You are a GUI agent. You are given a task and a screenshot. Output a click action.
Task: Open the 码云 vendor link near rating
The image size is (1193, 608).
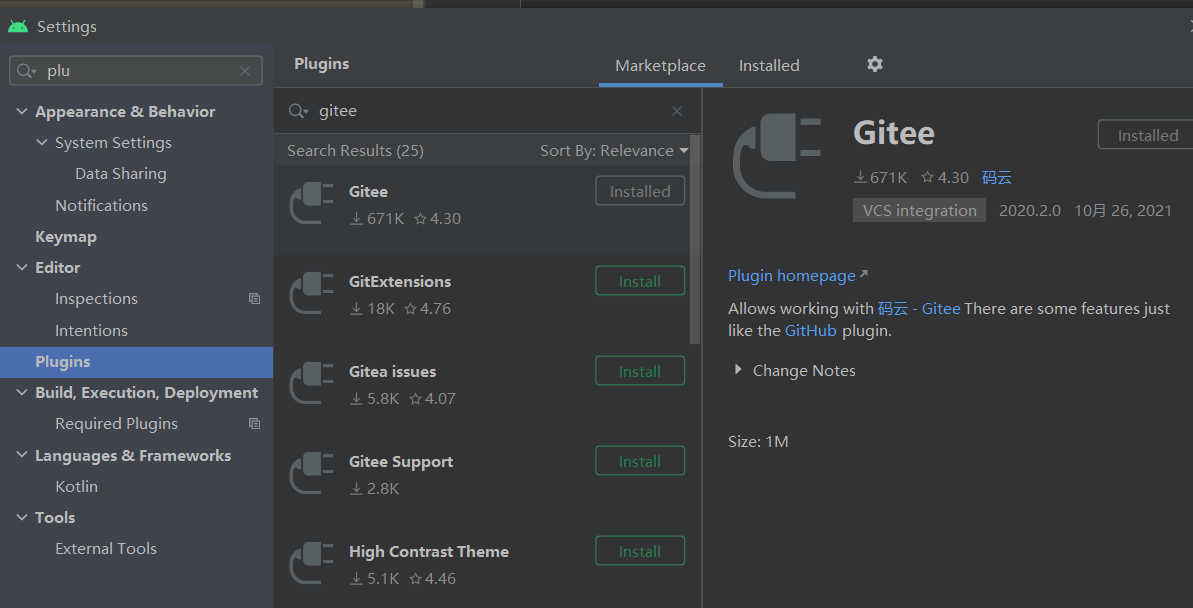pos(996,177)
